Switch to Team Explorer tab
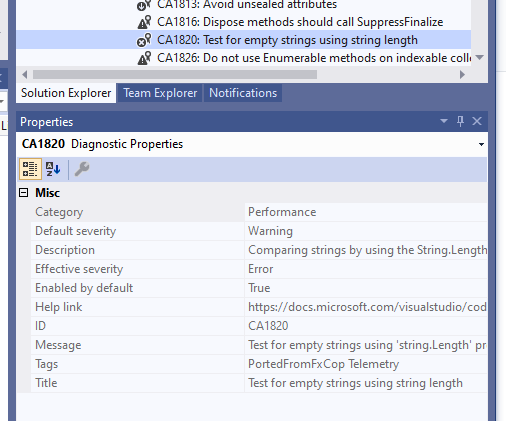This screenshot has width=506, height=421. tap(160, 93)
